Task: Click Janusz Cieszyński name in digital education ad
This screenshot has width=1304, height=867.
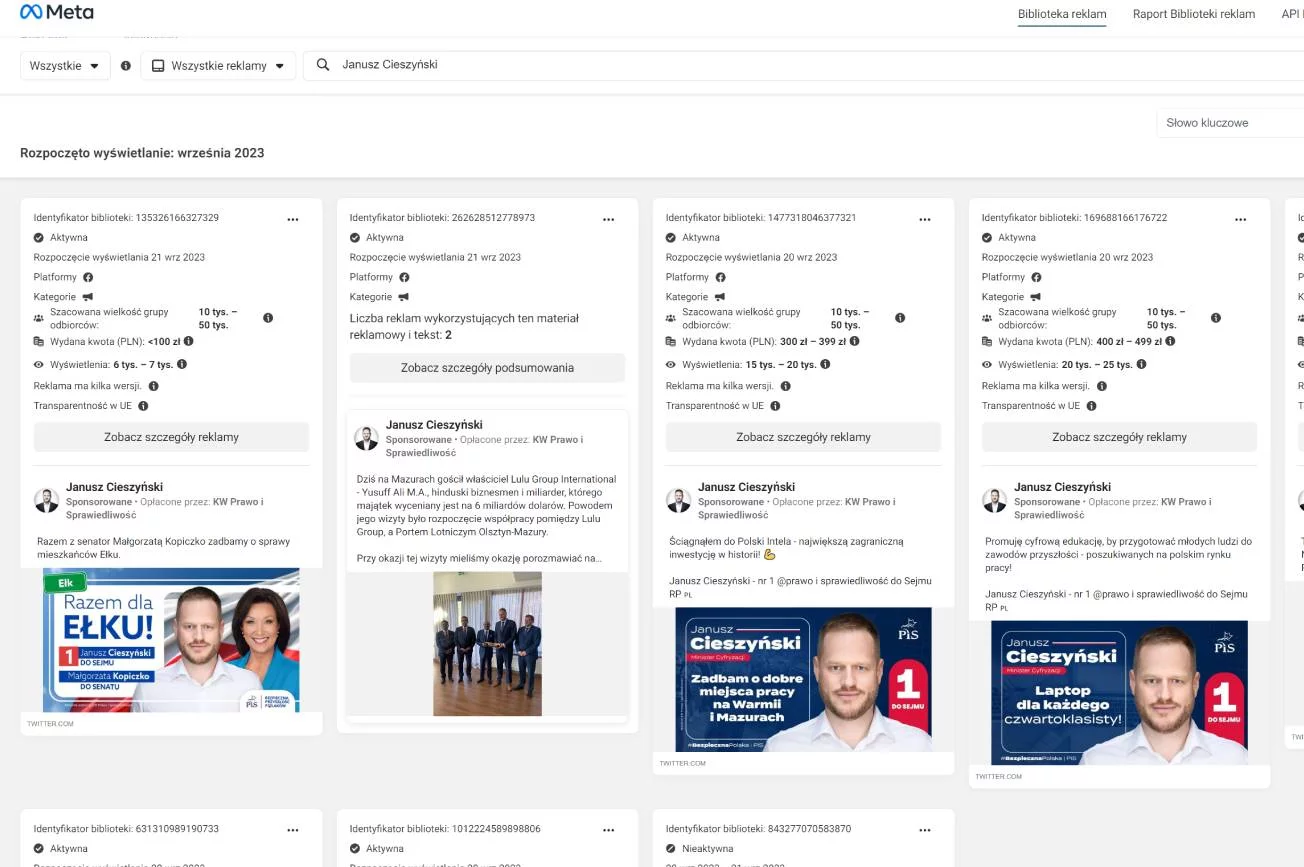Action: (1062, 487)
